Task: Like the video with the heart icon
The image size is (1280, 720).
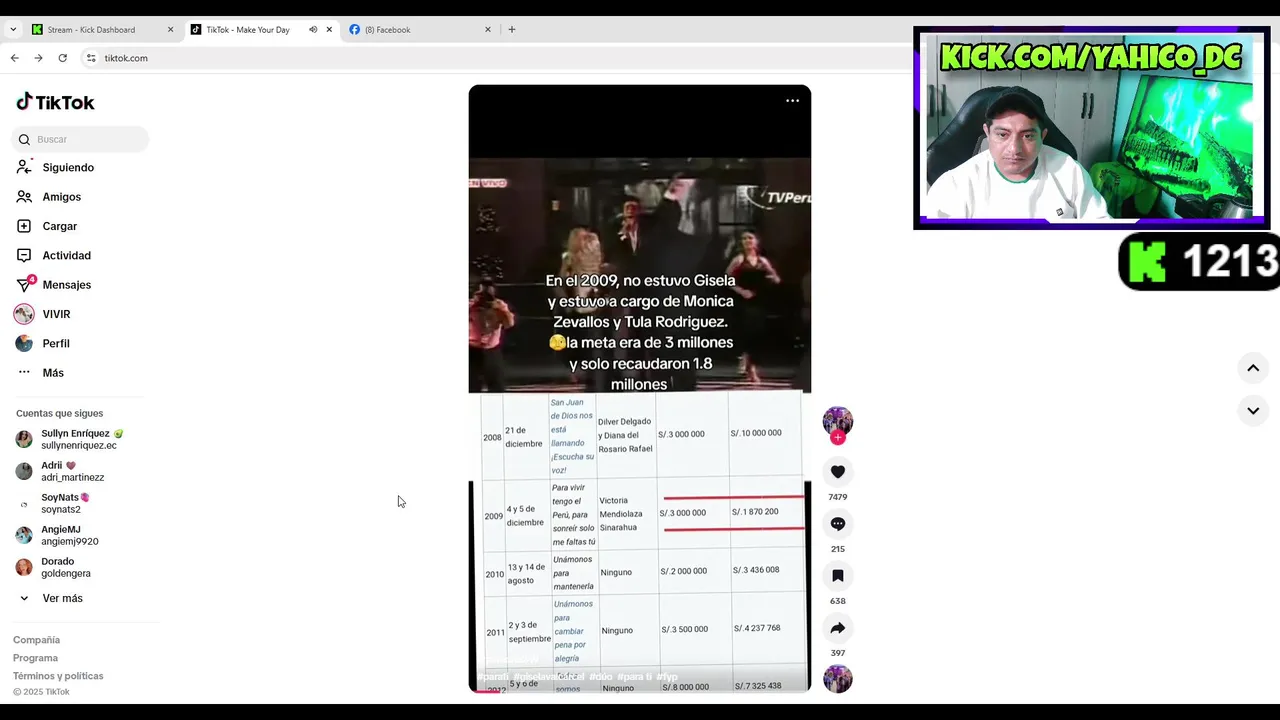Action: pos(838,472)
